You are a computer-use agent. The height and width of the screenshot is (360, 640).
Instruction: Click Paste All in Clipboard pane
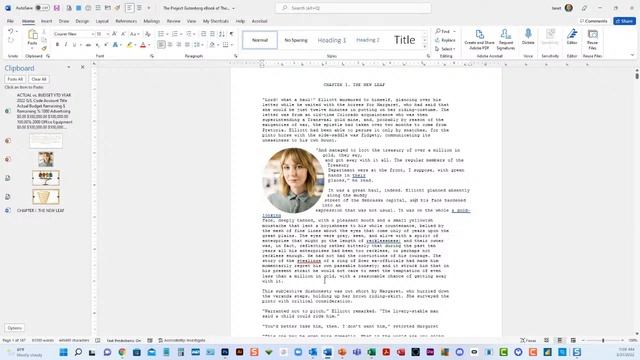click(x=15, y=79)
